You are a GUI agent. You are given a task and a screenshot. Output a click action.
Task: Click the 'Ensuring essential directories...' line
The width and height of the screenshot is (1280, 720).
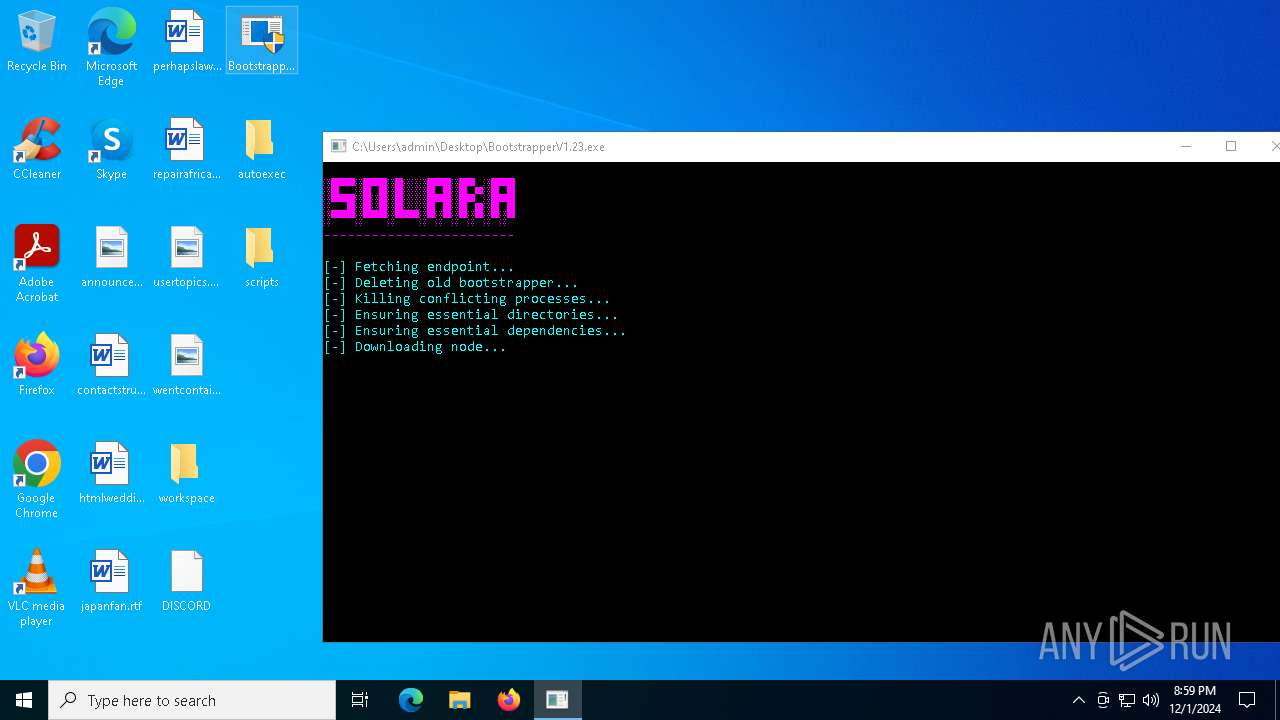(x=471, y=315)
